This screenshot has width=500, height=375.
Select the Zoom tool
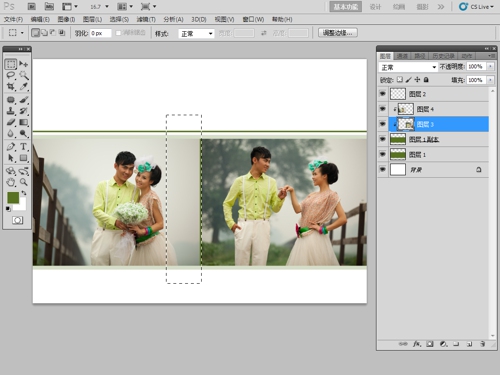click(x=23, y=182)
